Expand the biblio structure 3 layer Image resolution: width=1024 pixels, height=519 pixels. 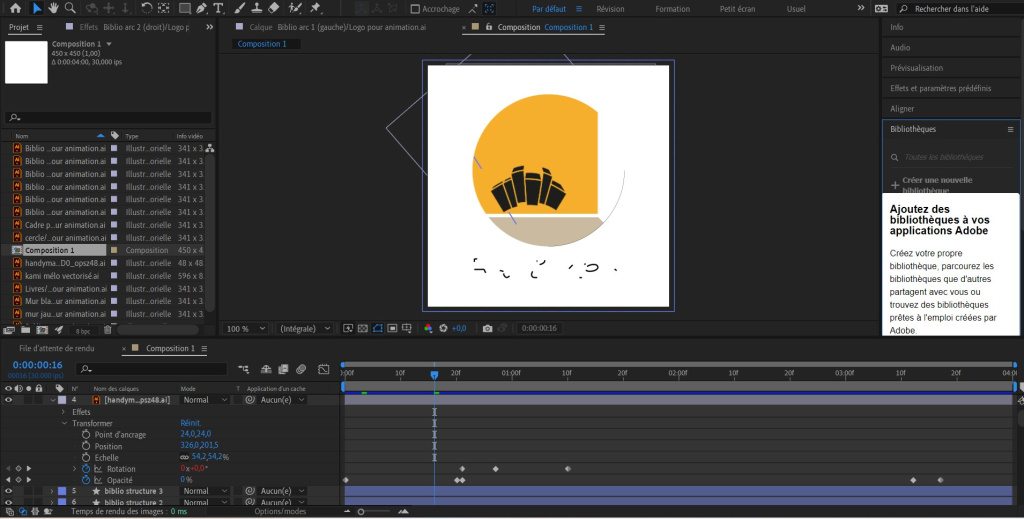52,491
